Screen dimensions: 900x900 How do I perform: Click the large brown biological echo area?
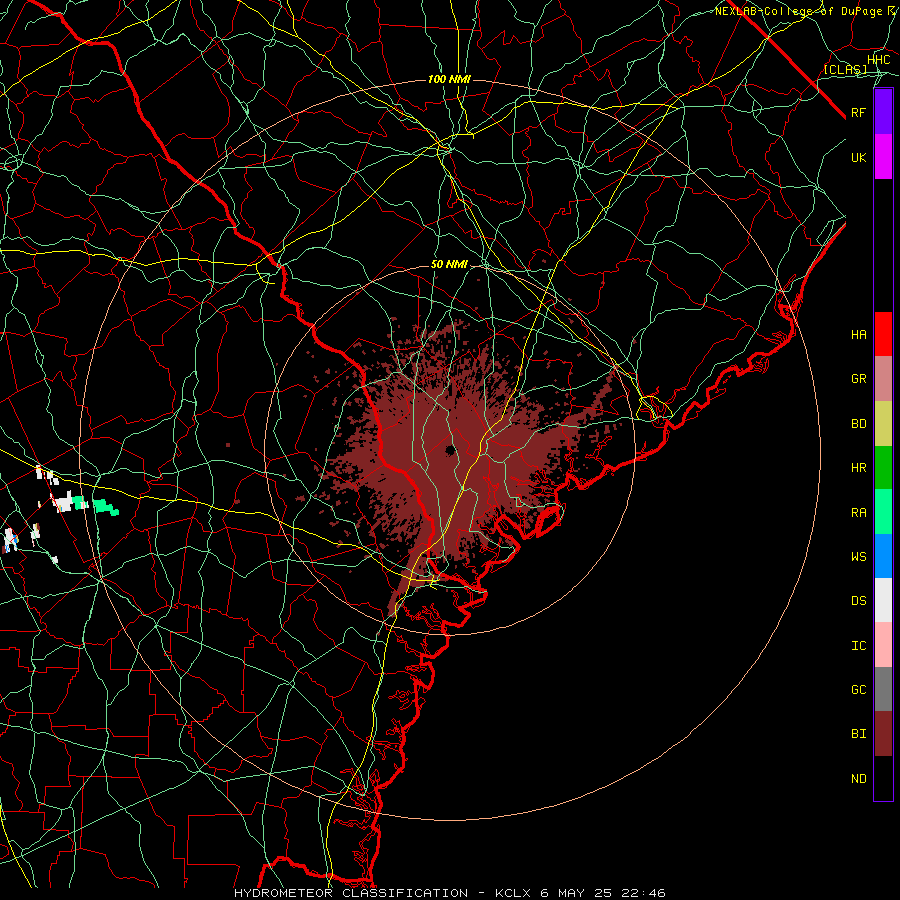453,459
